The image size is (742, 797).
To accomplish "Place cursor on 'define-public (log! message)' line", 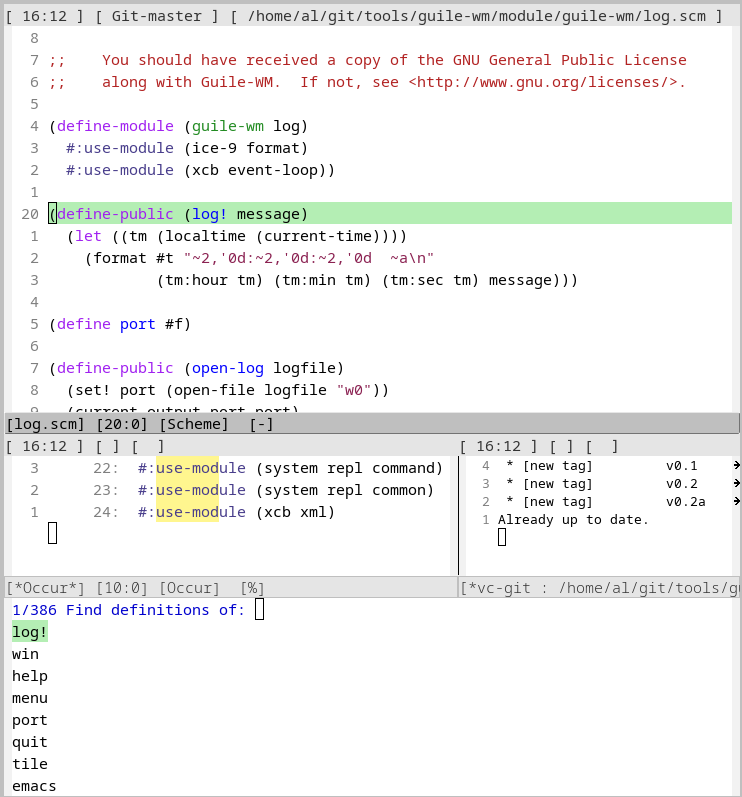I will pos(390,213).
